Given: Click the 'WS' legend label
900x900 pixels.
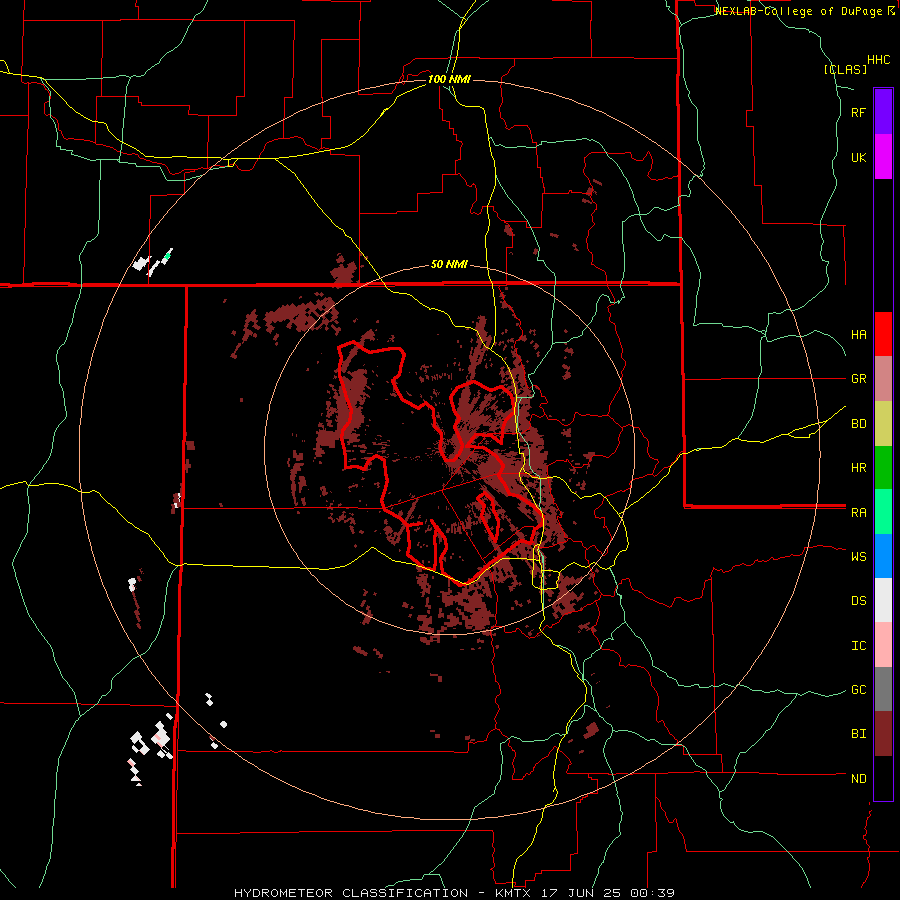Looking at the screenshot, I should [858, 557].
